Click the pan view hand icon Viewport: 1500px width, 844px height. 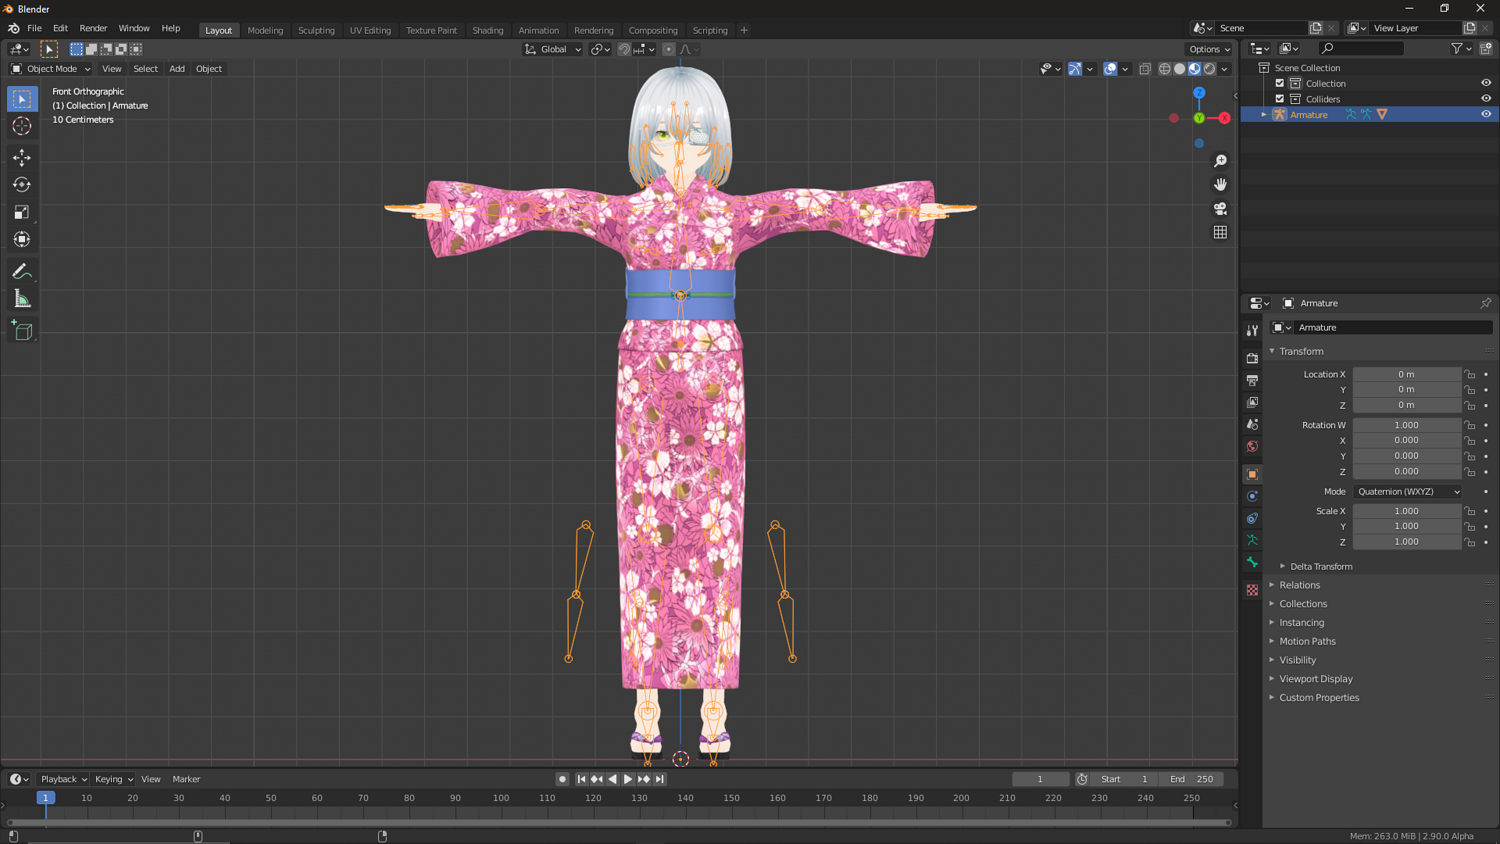(1220, 185)
